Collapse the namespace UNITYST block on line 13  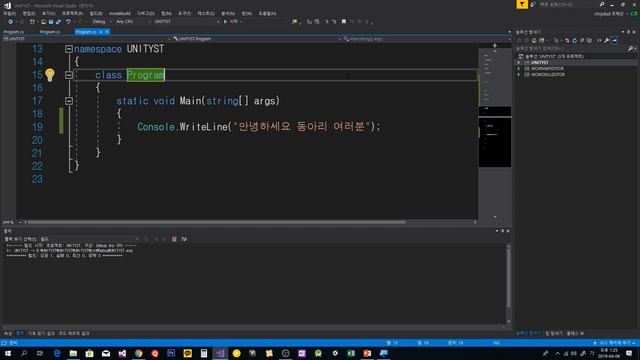[x=69, y=49]
